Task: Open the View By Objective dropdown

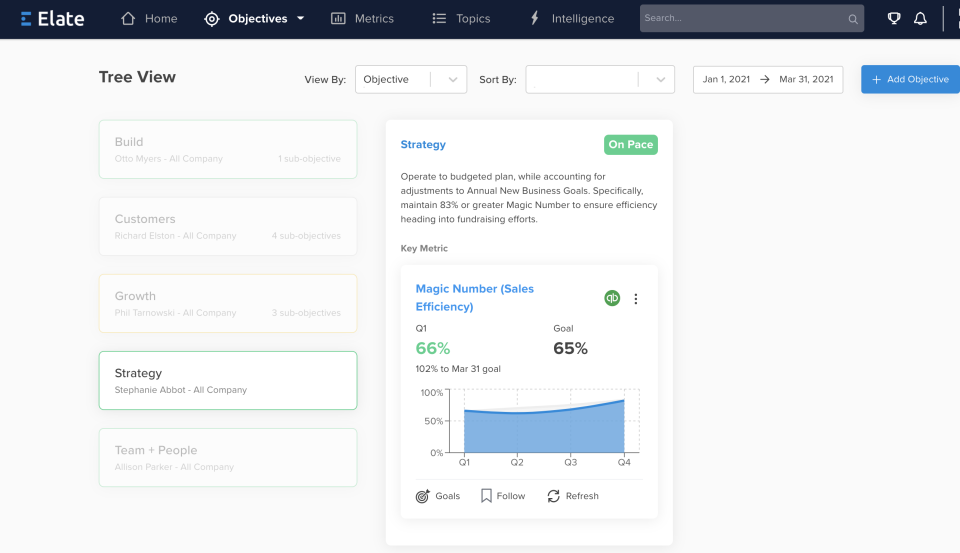Action: coord(411,80)
